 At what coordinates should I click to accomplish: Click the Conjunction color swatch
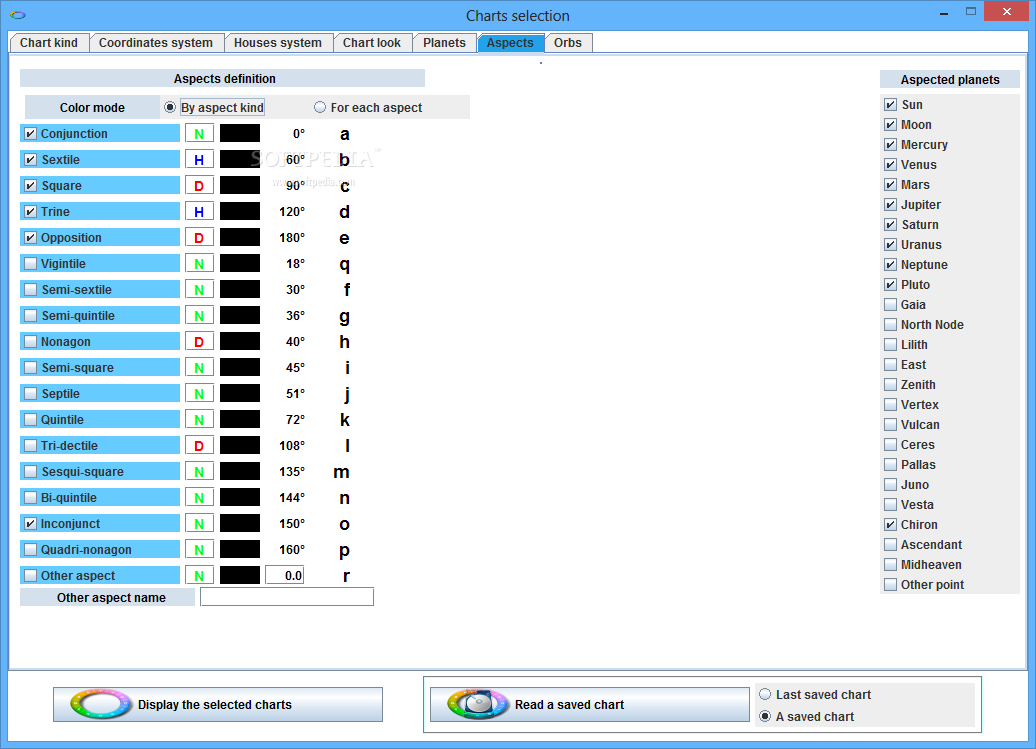(x=240, y=133)
